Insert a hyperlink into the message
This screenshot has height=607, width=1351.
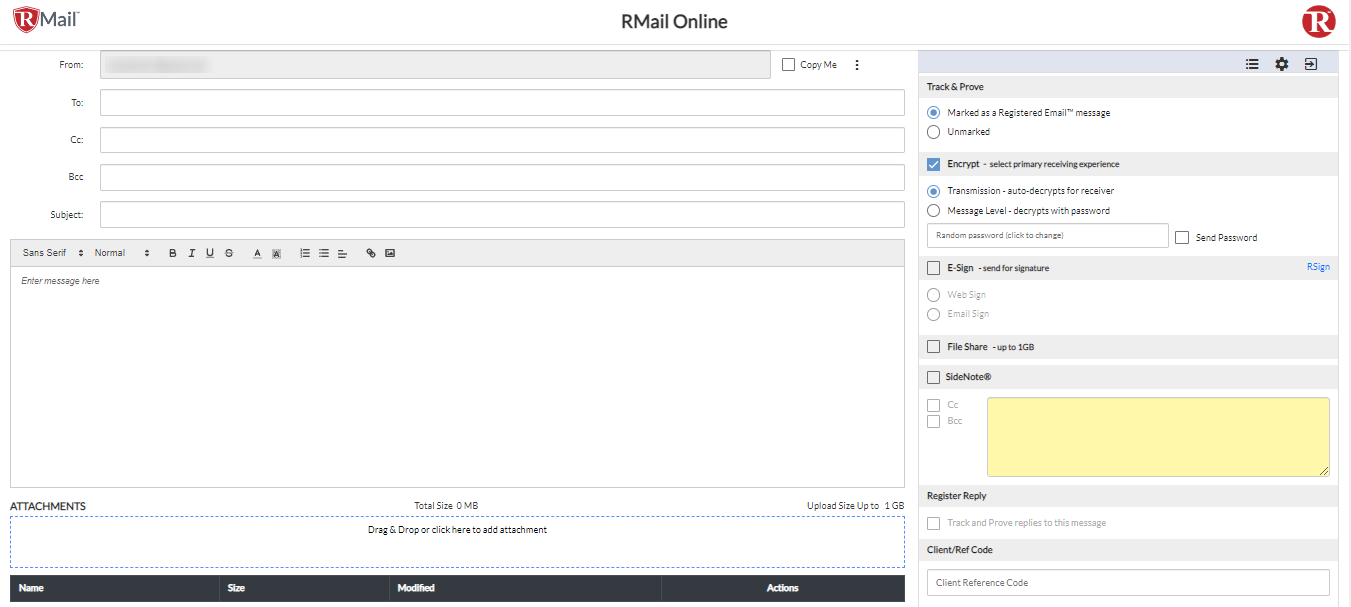tap(370, 253)
